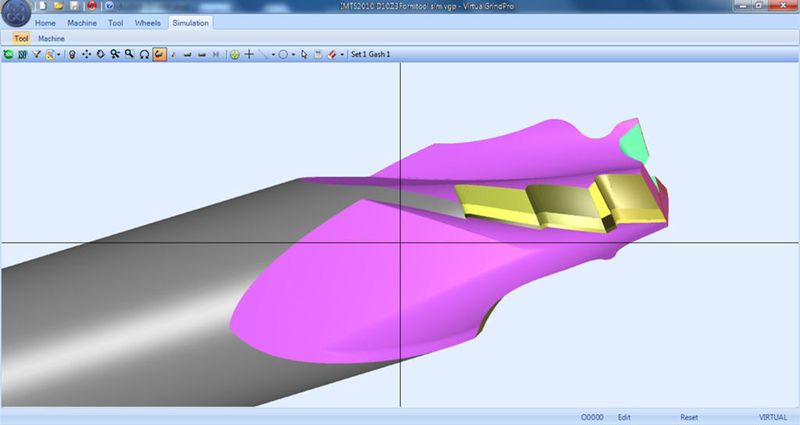
Task: Toggle the Machine simulation view button
Action: coord(51,38)
